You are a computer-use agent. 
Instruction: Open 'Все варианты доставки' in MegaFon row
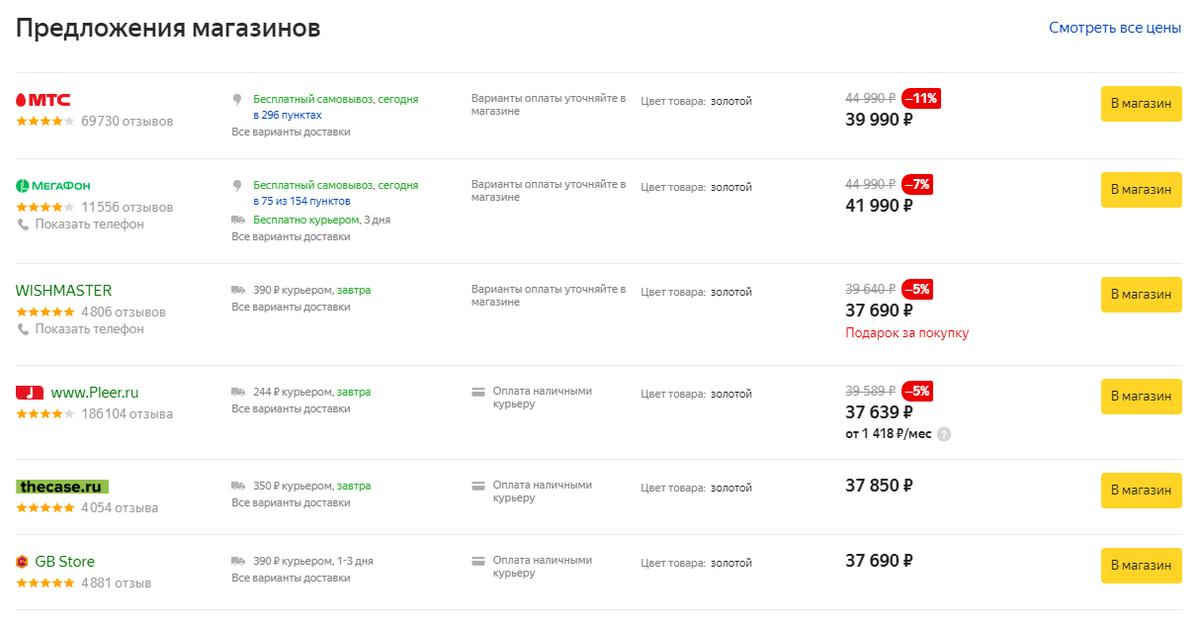click(x=291, y=236)
